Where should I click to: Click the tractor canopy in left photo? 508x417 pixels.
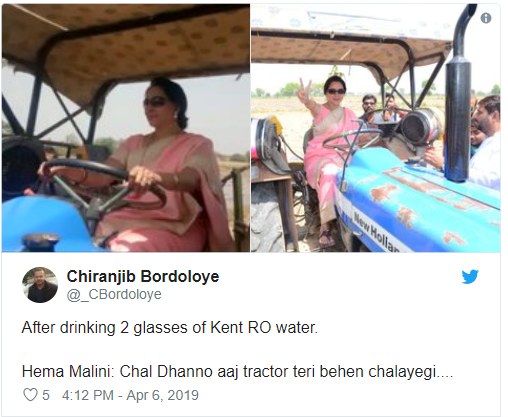(x=126, y=40)
